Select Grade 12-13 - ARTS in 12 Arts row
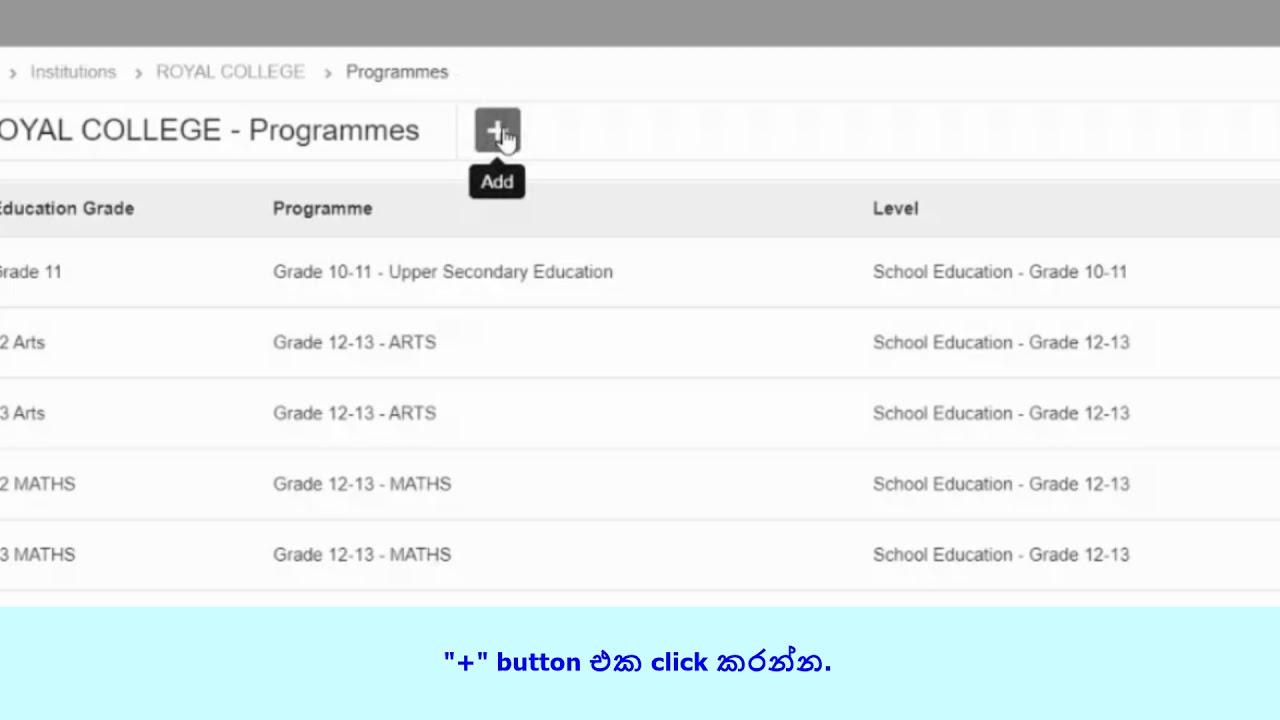This screenshot has height=720, width=1280. (354, 342)
